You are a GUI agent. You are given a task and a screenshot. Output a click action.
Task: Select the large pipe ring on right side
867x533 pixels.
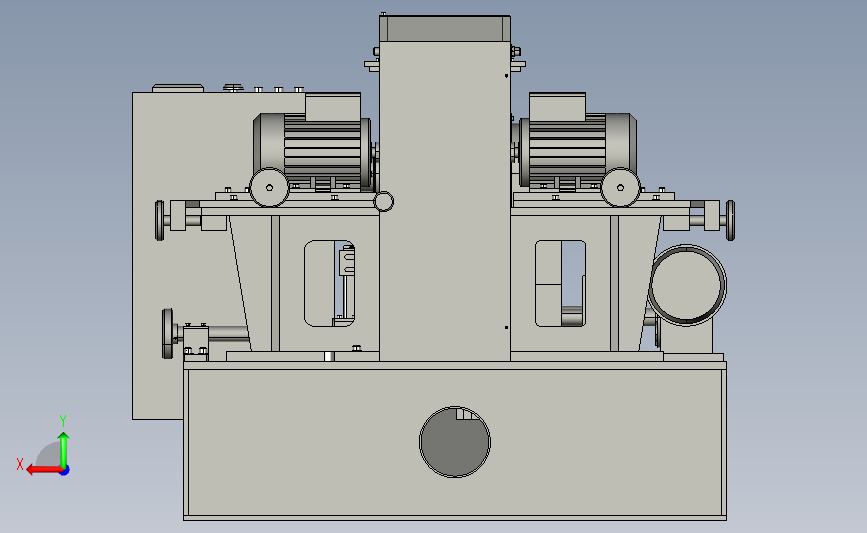[687, 285]
